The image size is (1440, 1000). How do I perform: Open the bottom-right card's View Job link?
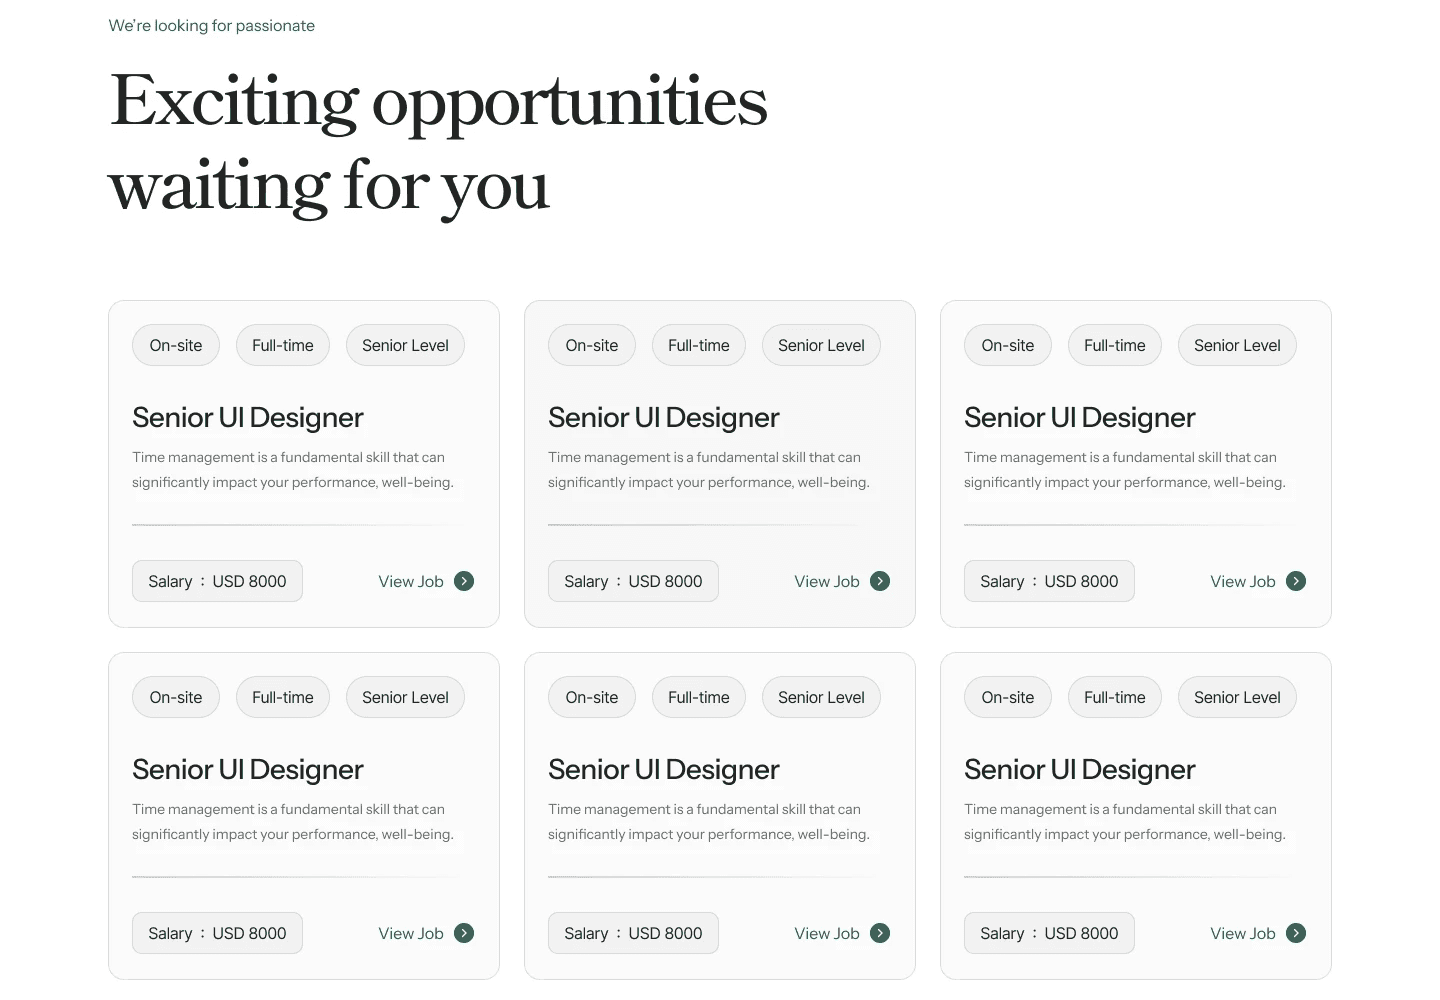click(1243, 933)
